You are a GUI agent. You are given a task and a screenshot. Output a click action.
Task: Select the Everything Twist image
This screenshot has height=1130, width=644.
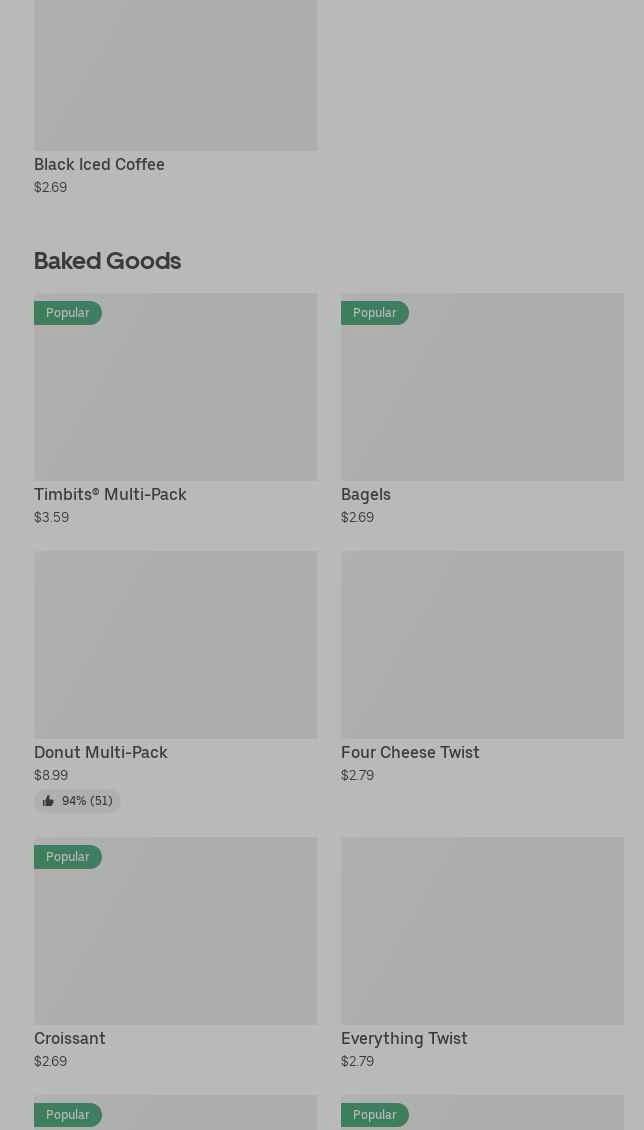pos(483,930)
